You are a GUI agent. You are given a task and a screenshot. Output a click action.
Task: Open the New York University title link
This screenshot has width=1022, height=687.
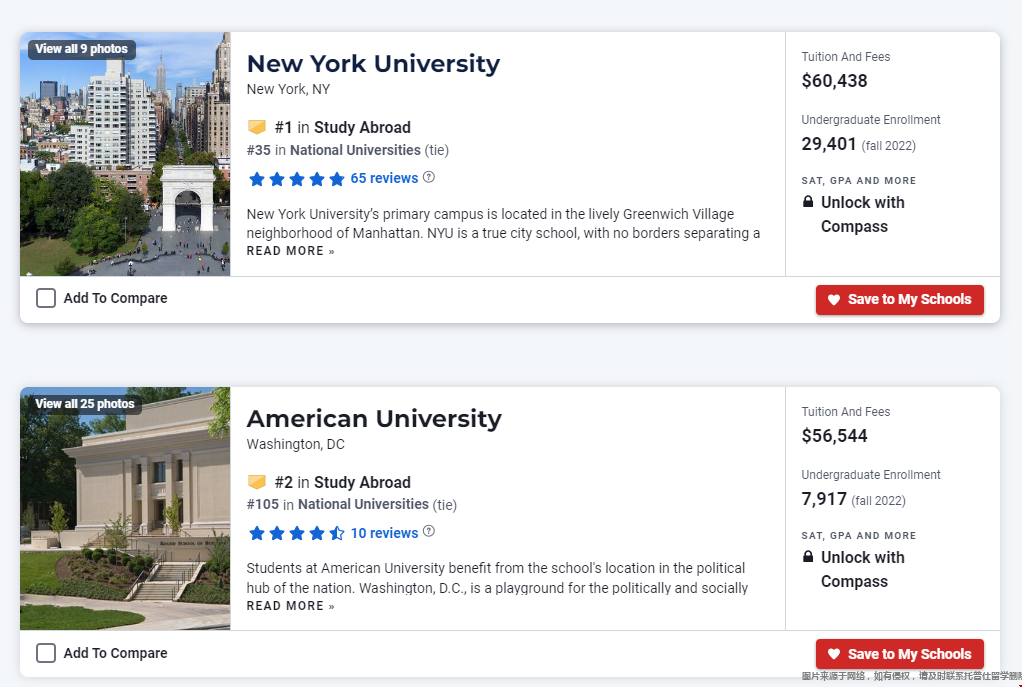[373, 64]
